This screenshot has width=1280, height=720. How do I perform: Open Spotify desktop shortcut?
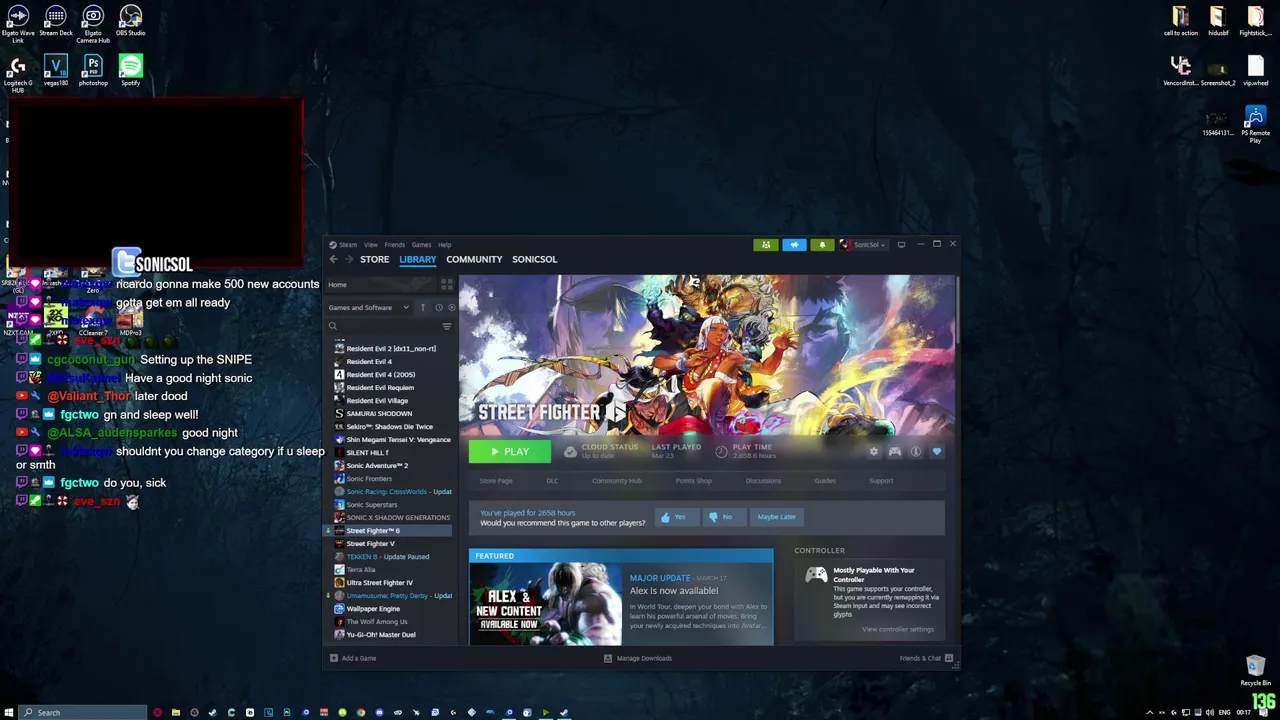[x=130, y=71]
